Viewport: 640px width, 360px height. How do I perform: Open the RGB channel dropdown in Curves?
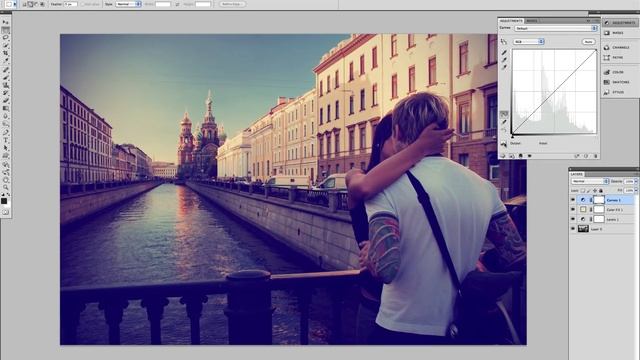click(529, 42)
